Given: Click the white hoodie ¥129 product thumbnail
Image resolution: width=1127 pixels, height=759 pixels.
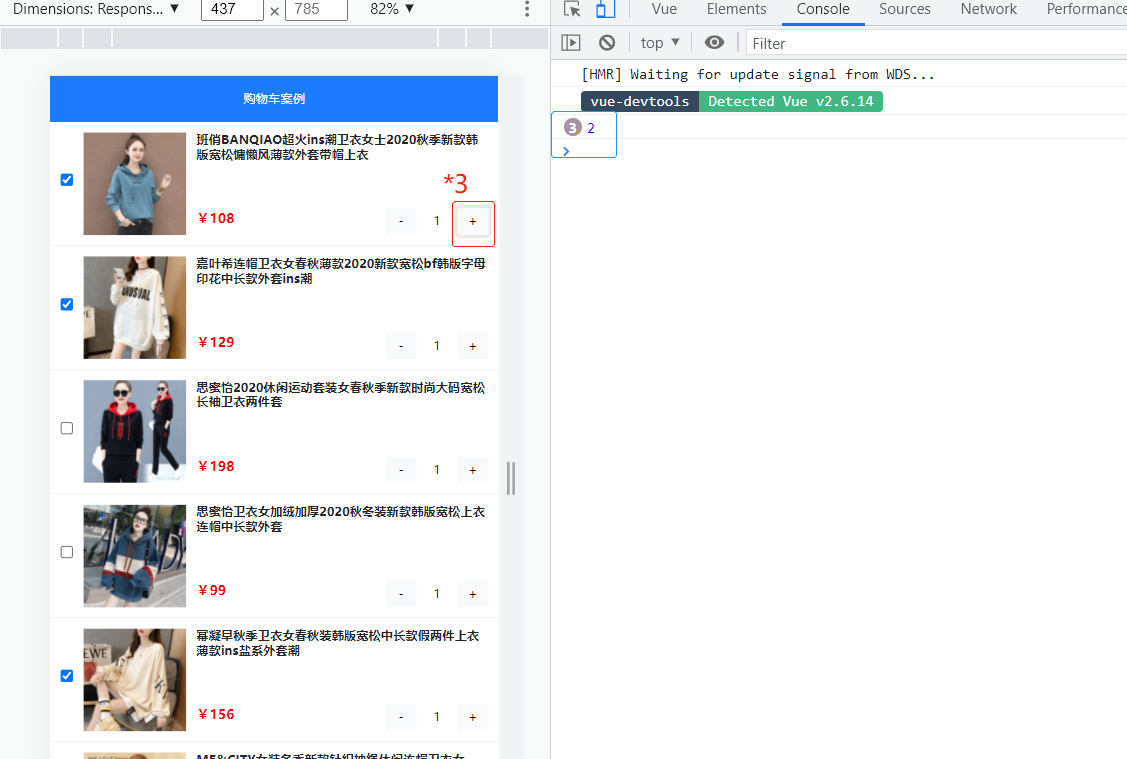Looking at the screenshot, I should pos(134,308).
